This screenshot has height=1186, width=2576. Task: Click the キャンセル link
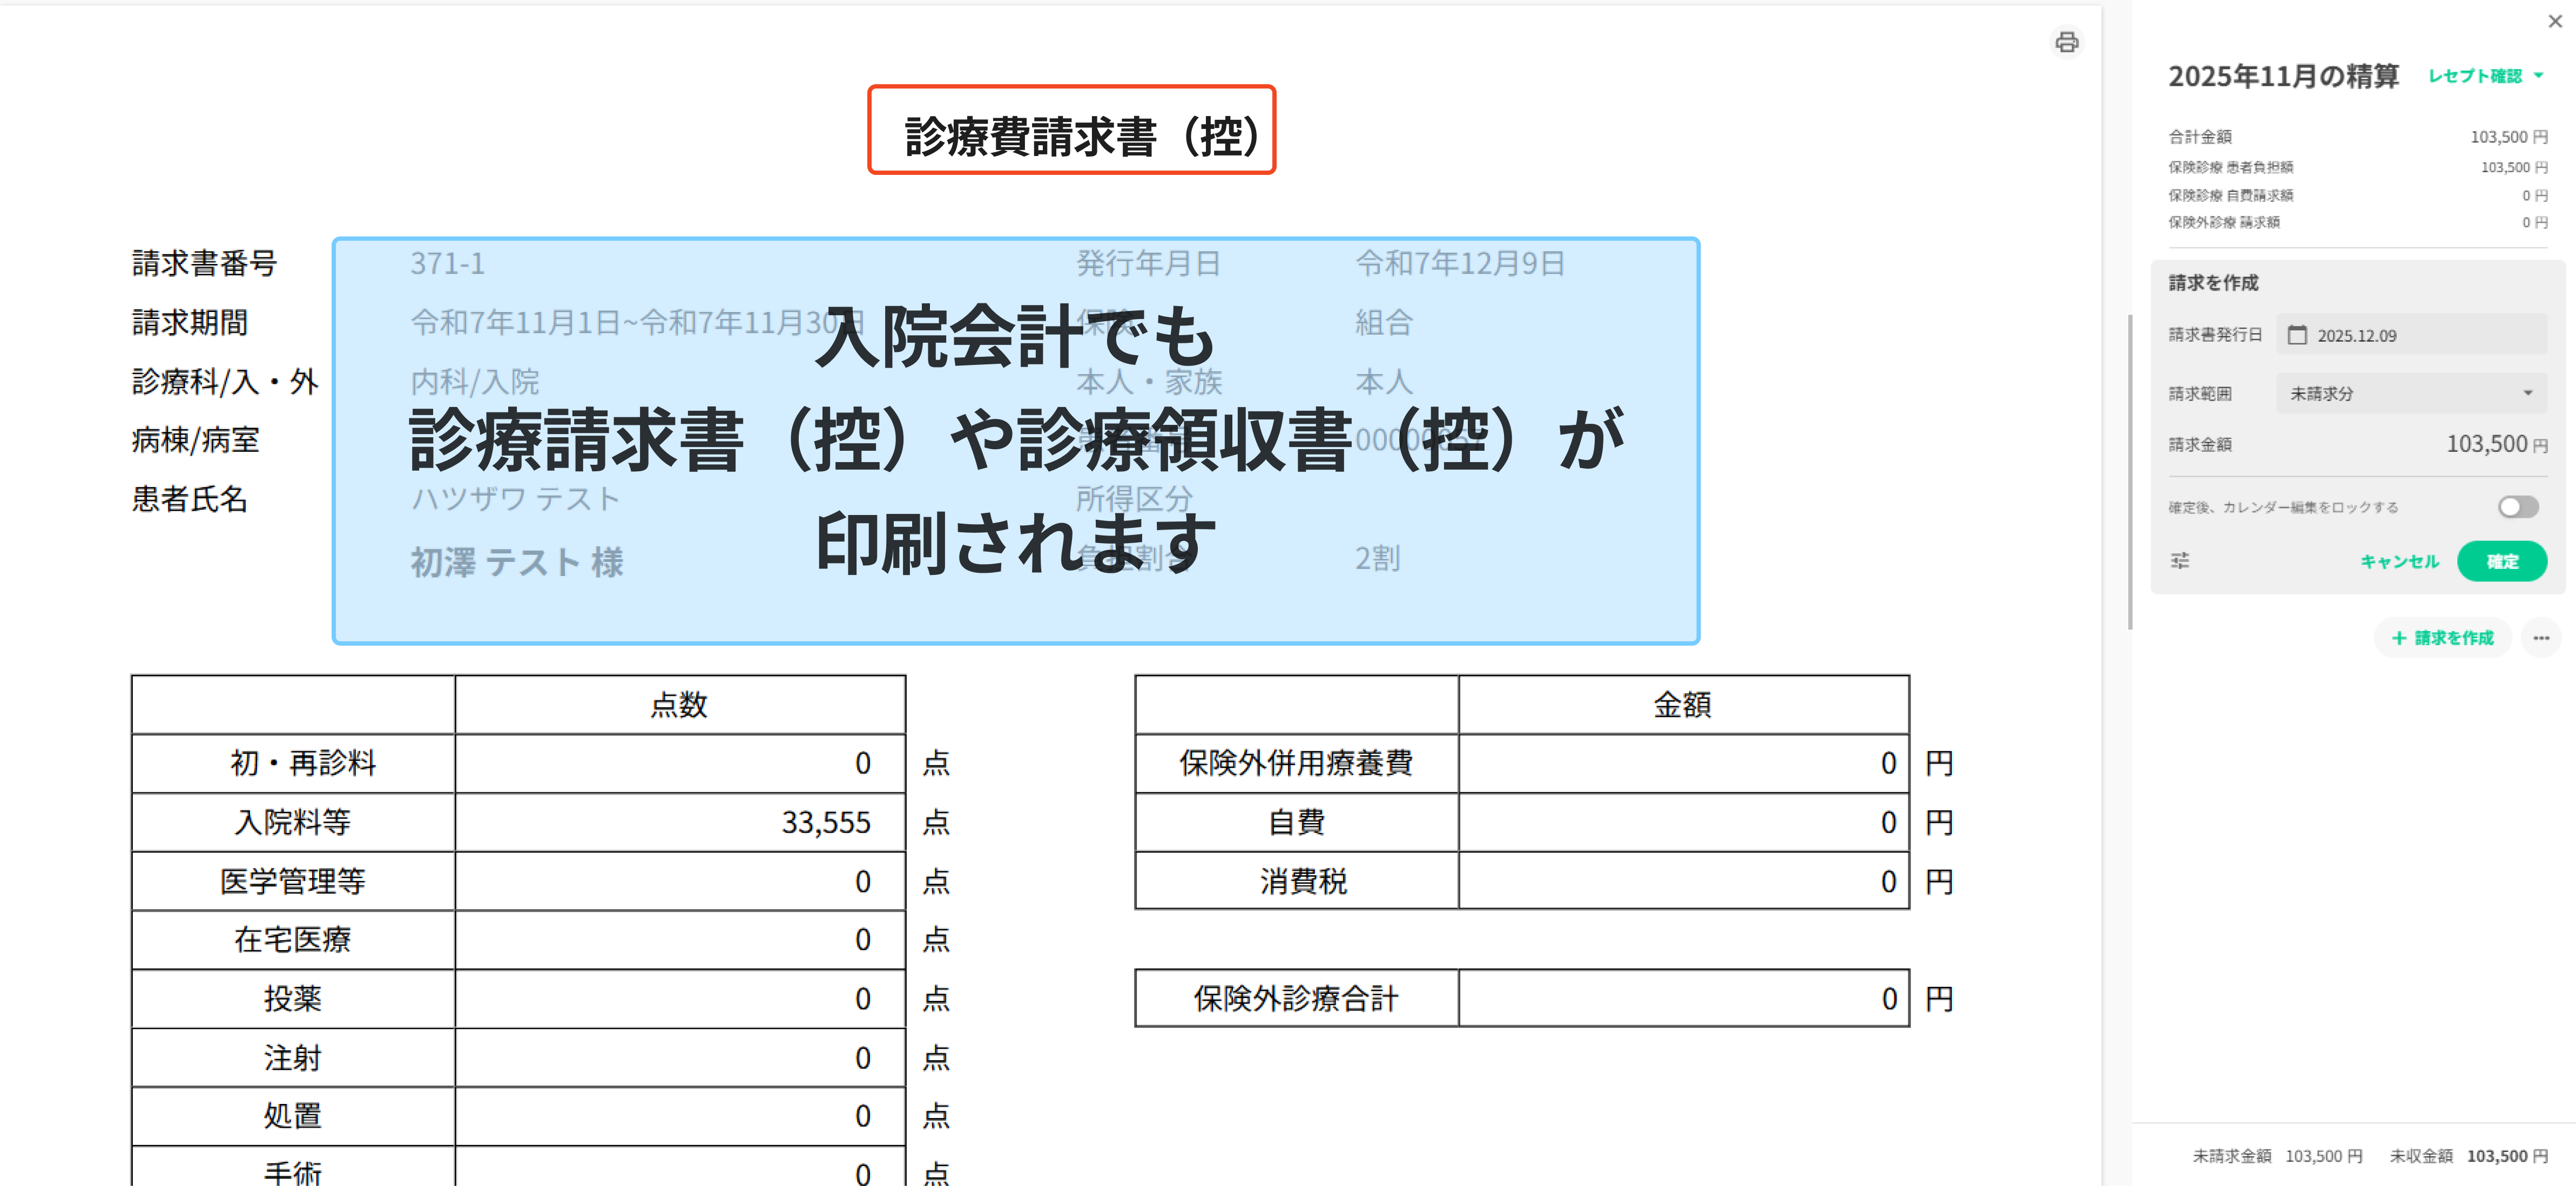click(2399, 561)
